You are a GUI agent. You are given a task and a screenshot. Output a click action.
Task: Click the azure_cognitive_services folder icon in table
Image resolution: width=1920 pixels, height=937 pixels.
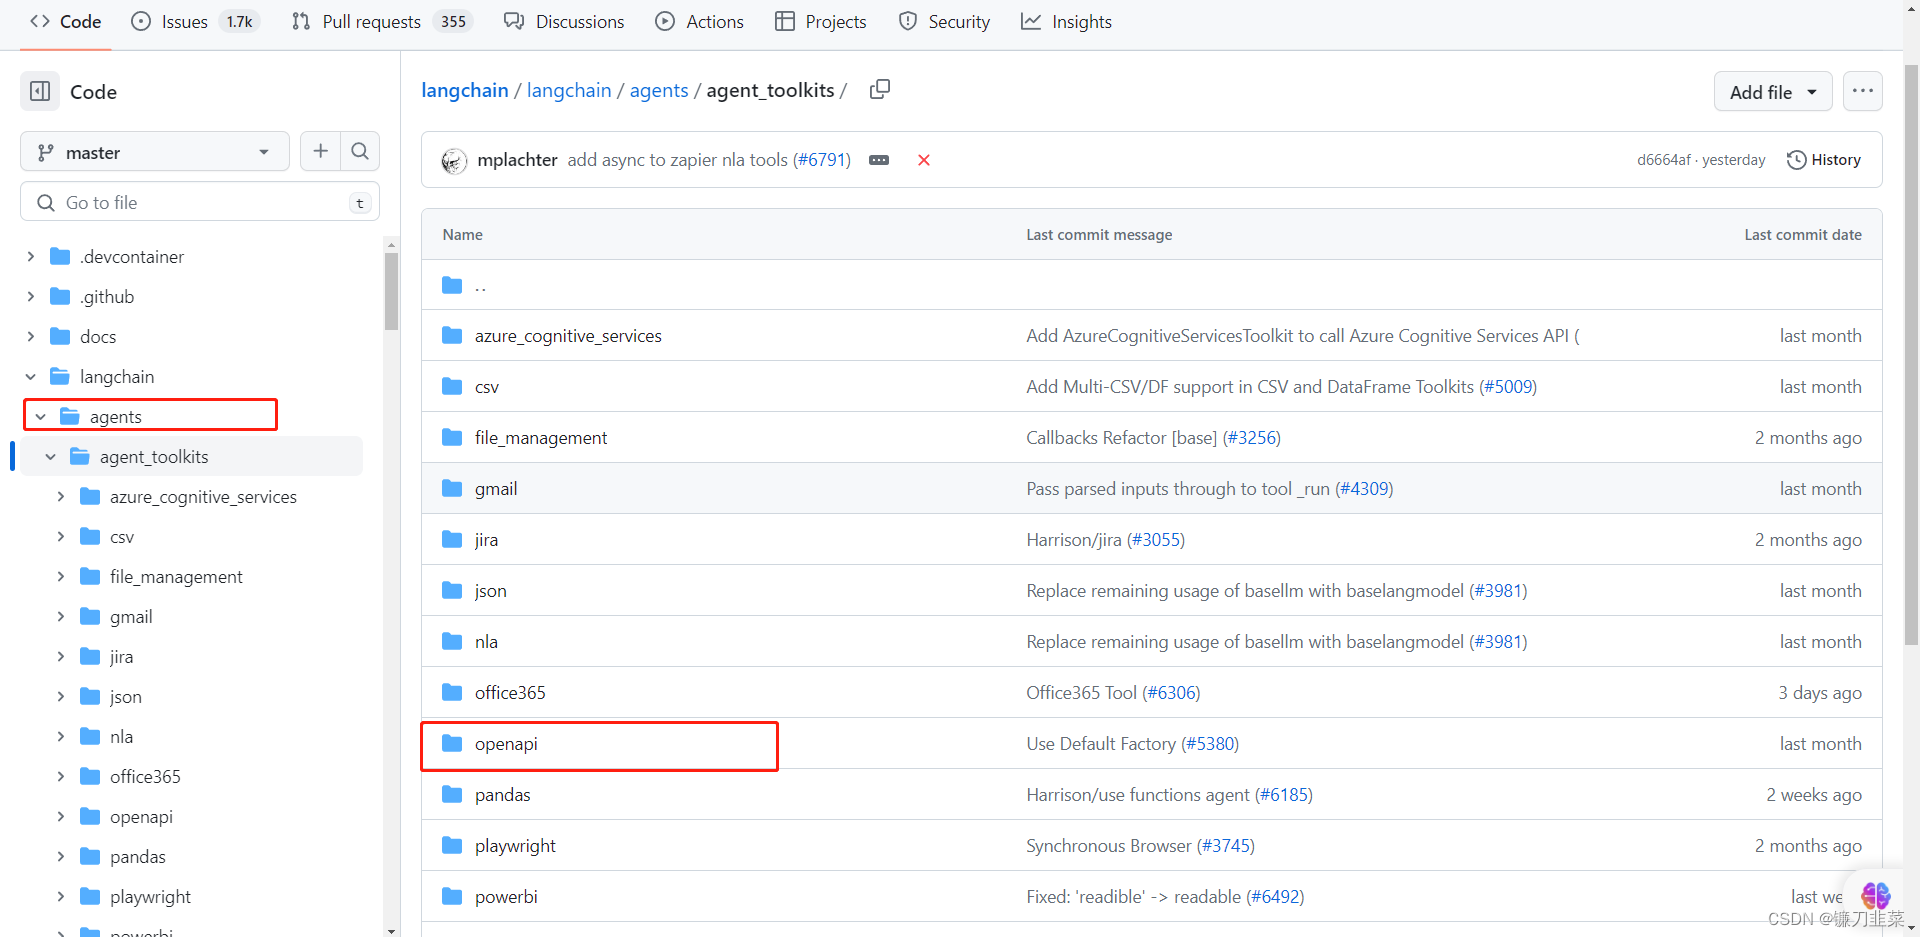click(452, 335)
